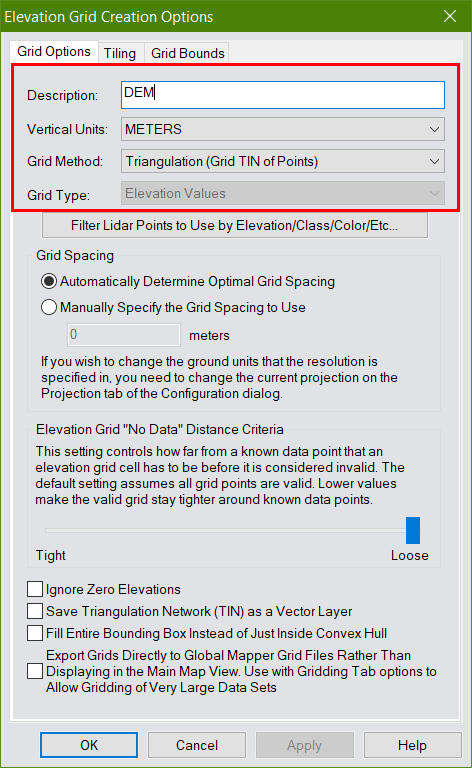
Task: Click the Cancel button
Action: pos(197,745)
